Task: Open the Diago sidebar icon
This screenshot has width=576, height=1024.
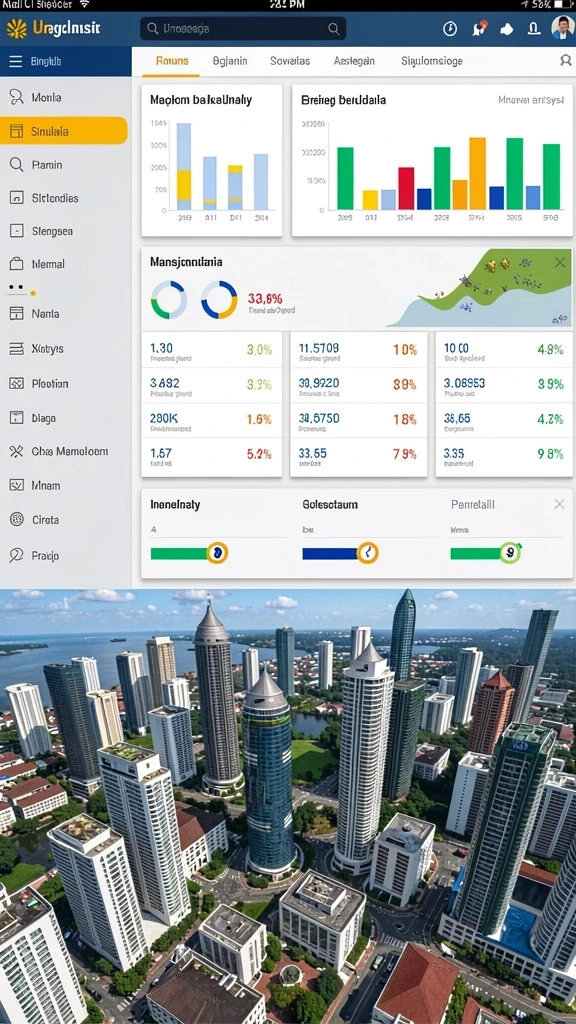Action: [16, 418]
